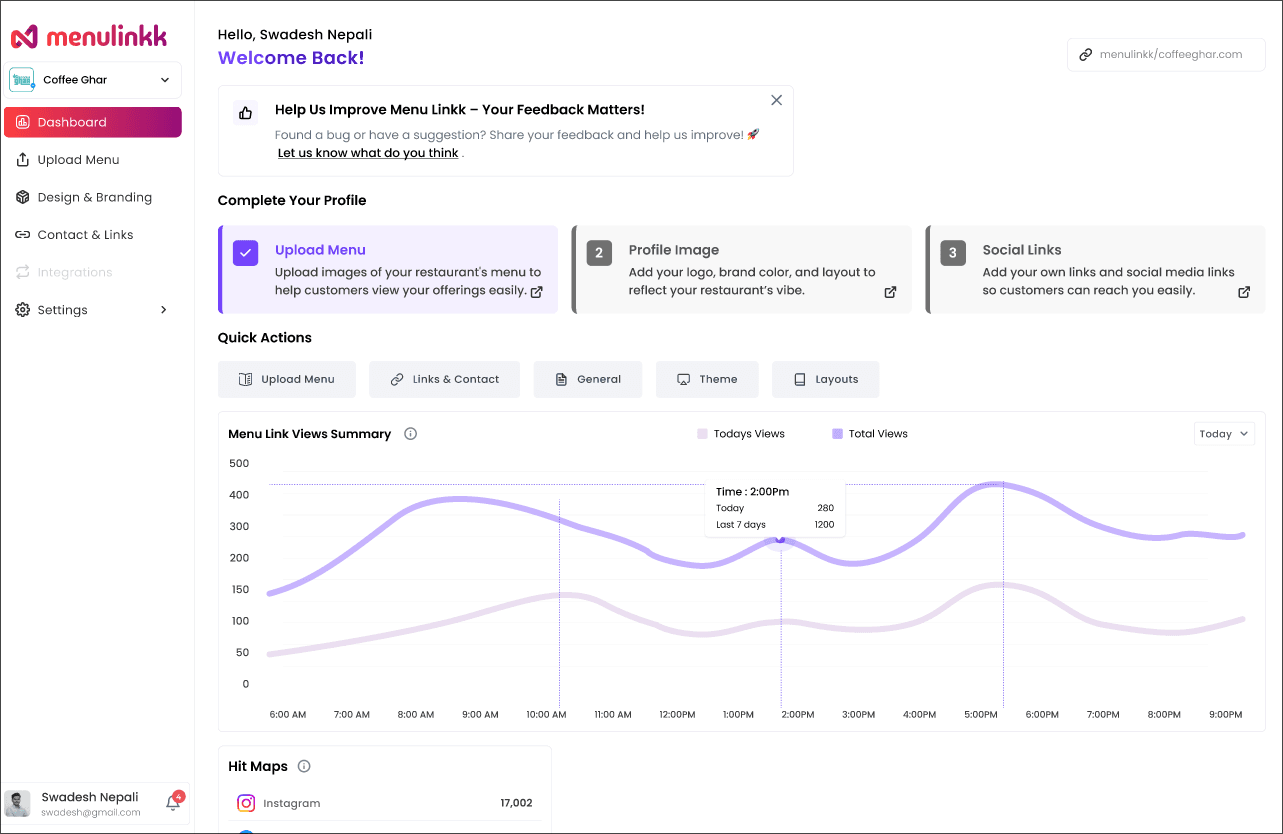Click the menulinkk logo
This screenshot has height=834, width=1283.
[89, 37]
